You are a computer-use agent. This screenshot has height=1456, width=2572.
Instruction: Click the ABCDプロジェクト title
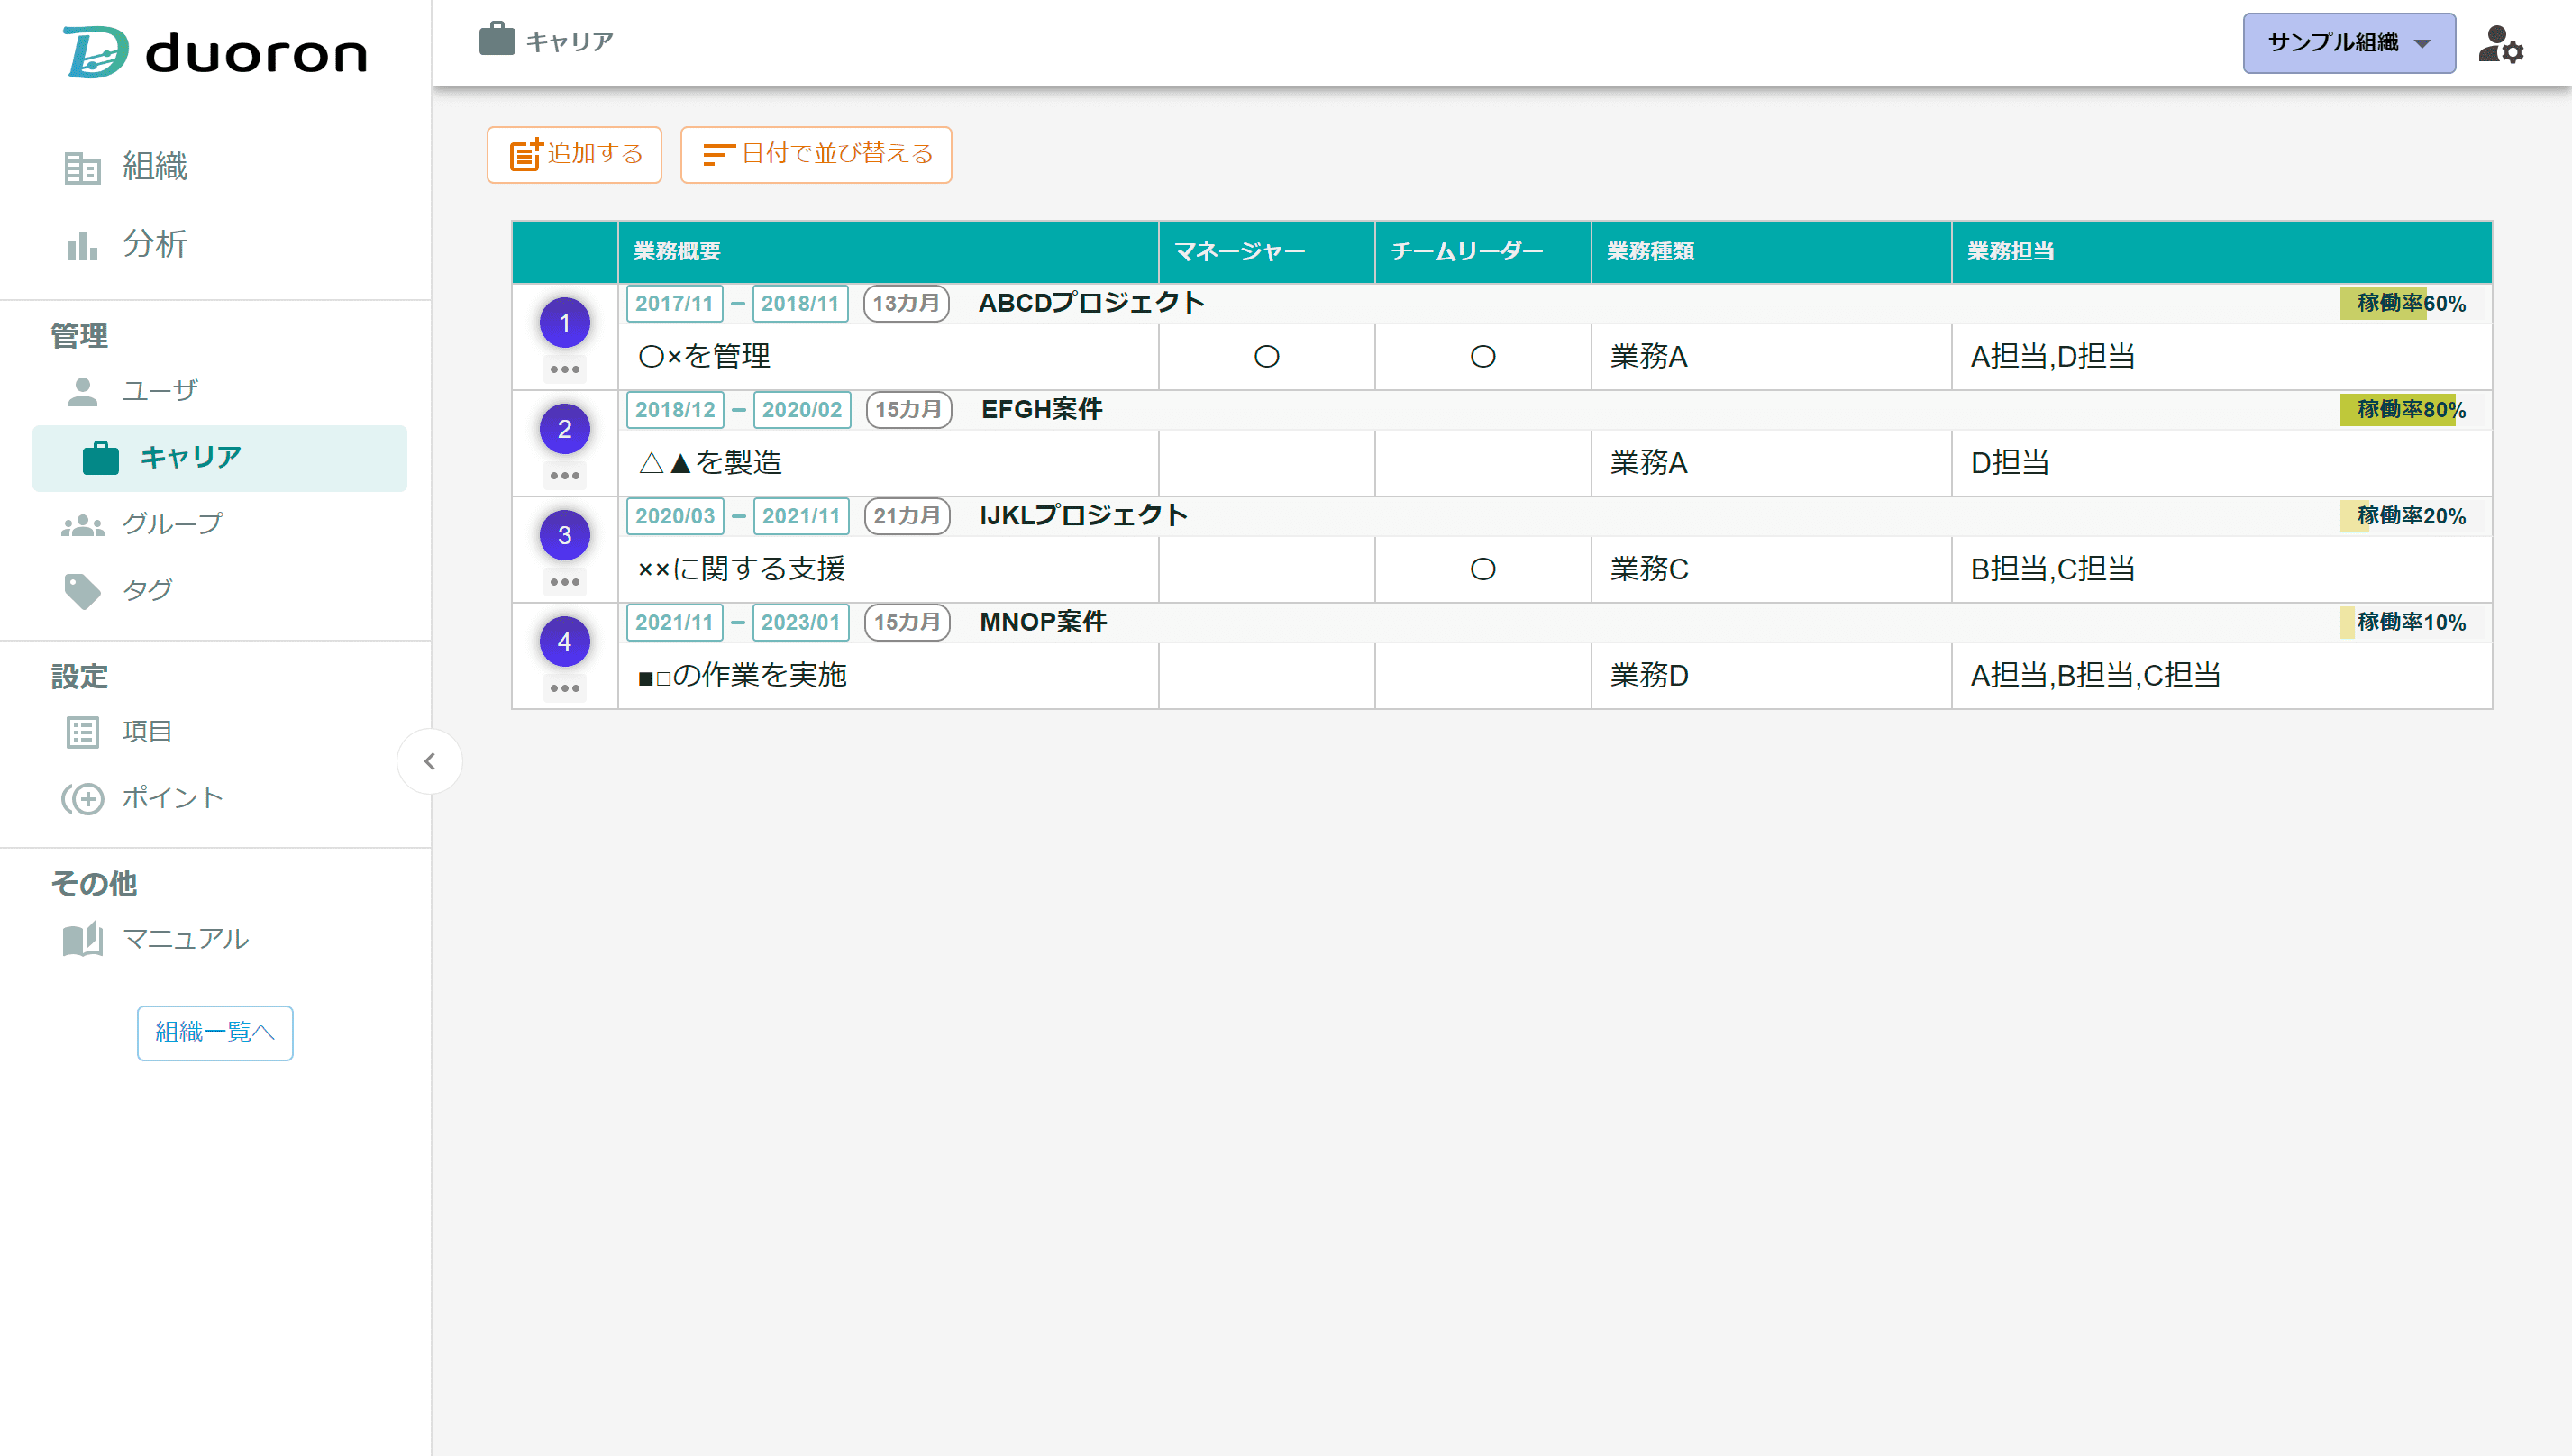pyautogui.click(x=1092, y=303)
